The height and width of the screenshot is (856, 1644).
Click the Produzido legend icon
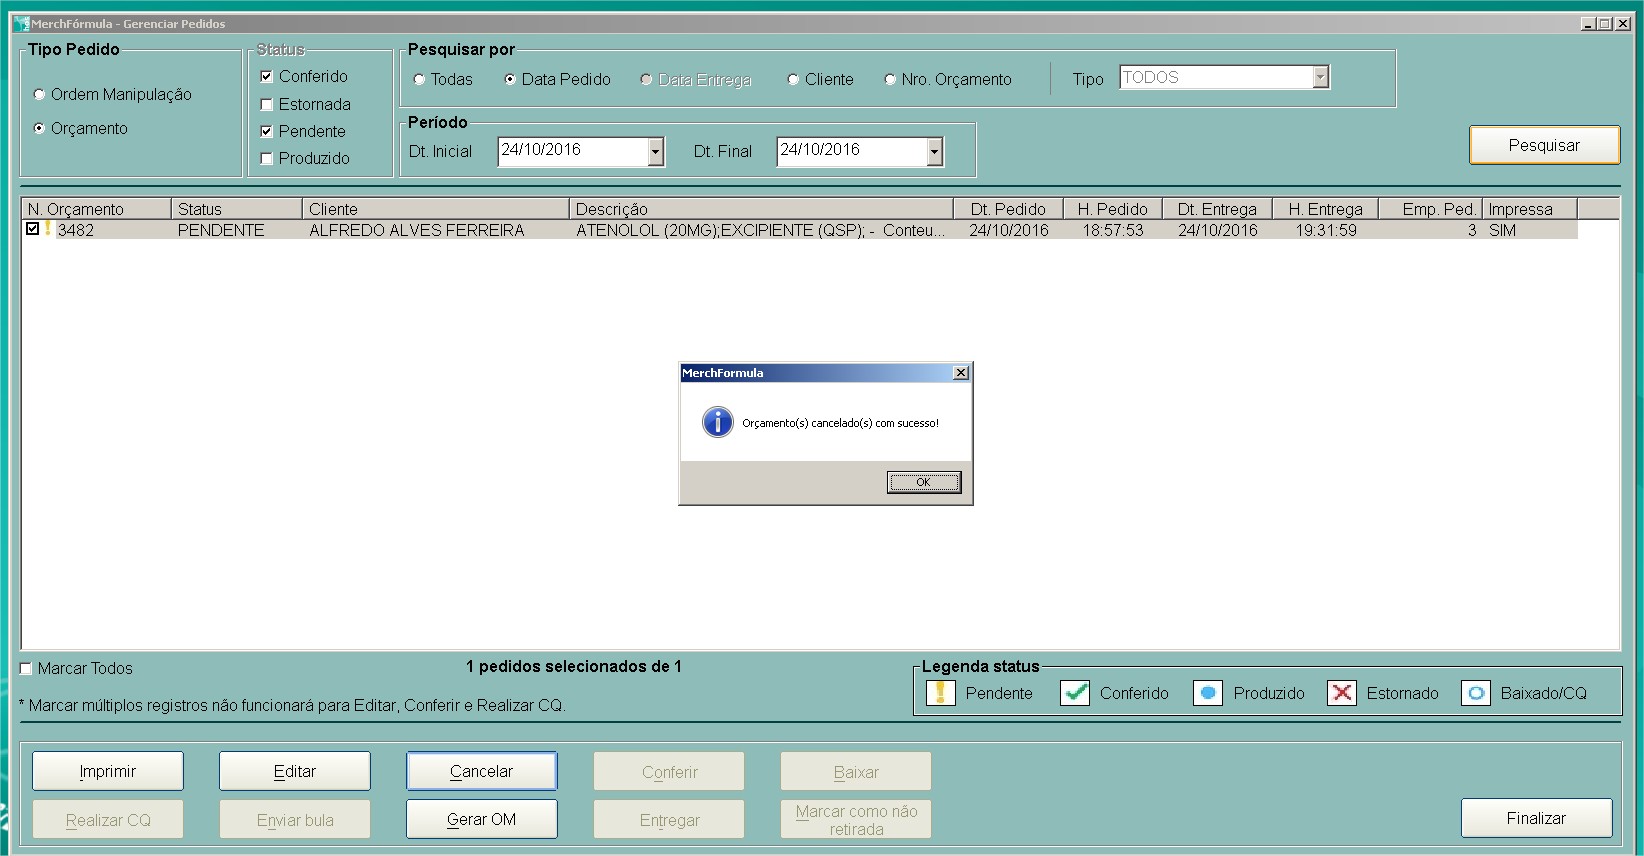[1208, 693]
